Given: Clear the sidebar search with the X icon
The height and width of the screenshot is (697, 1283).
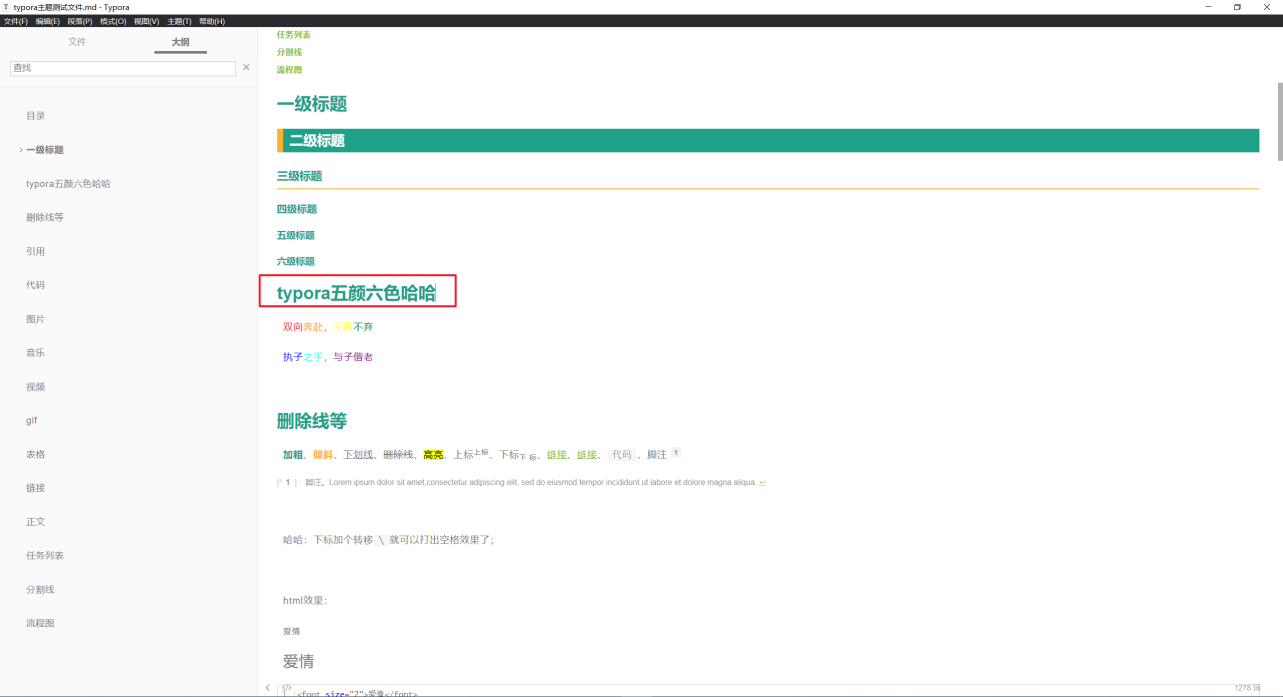Looking at the screenshot, I should point(246,67).
